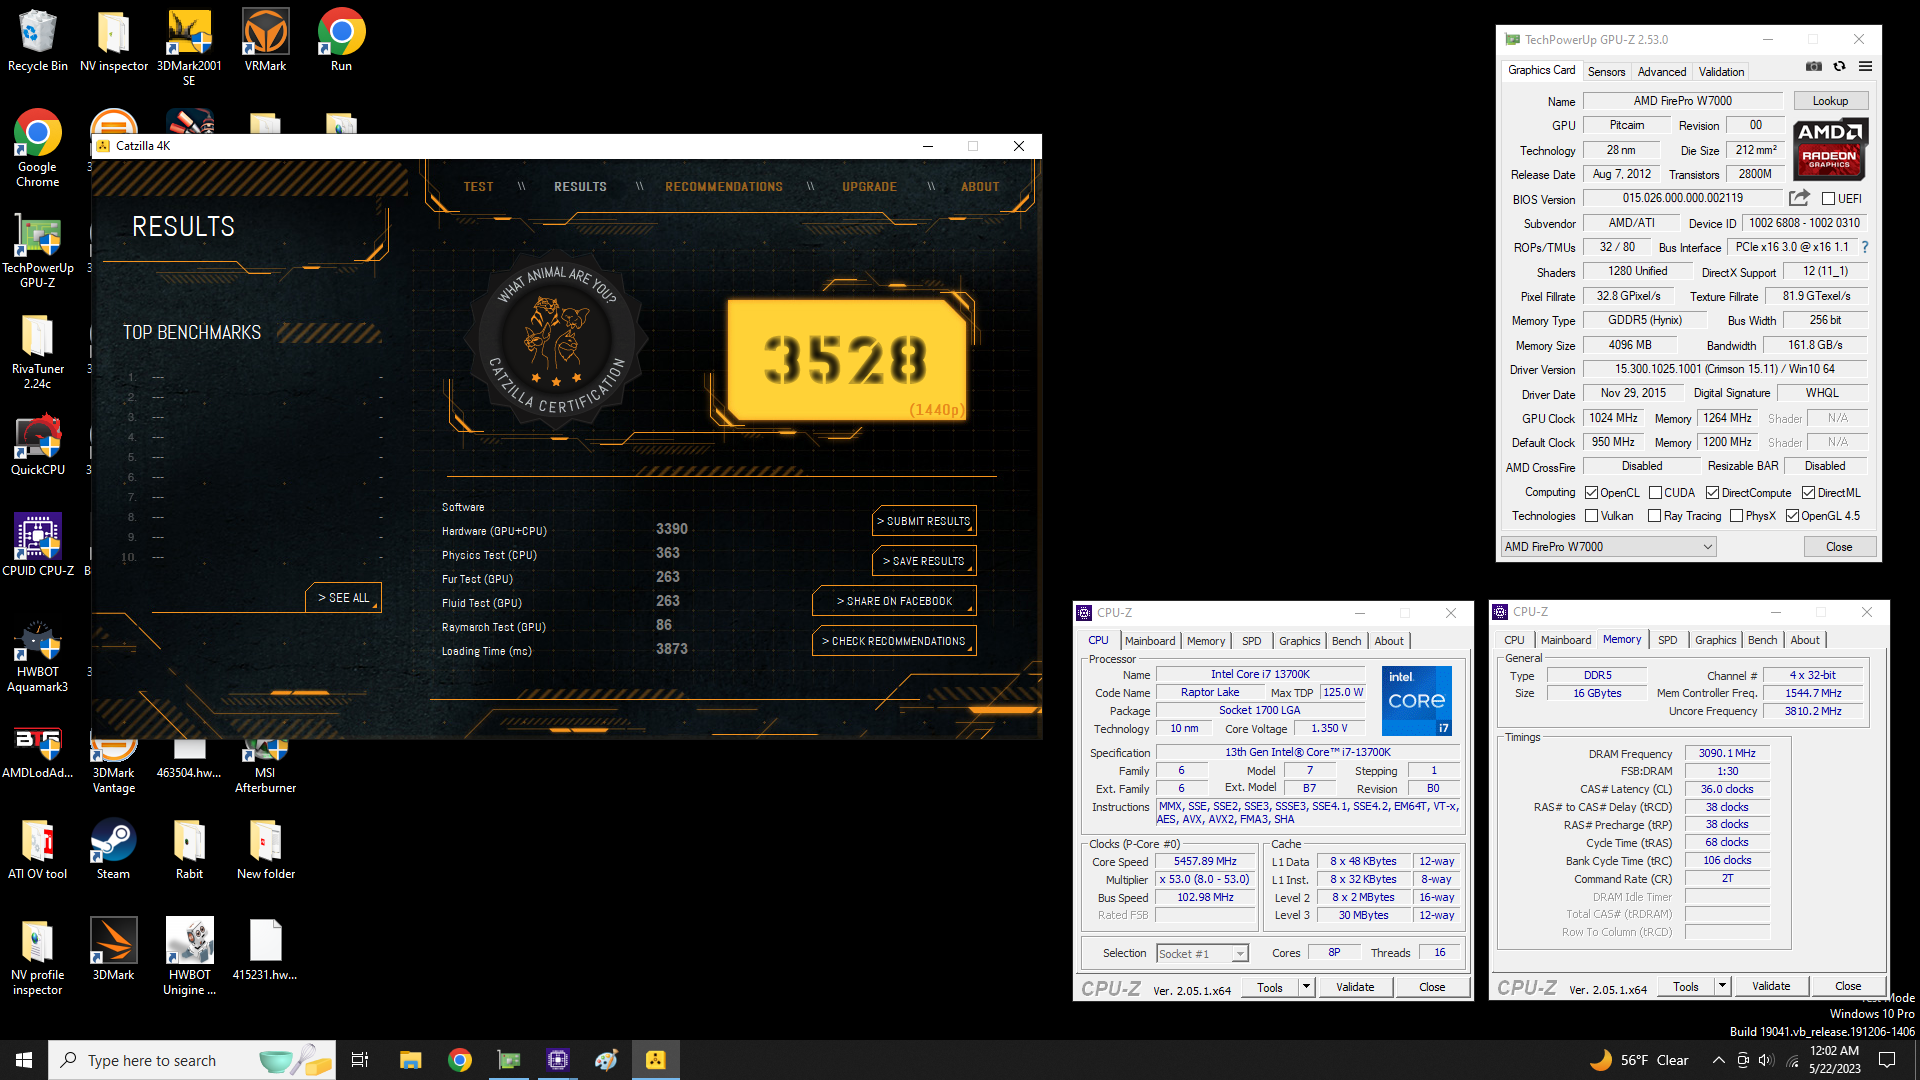
Task: Open NV profile inspector desktop icon
Action: point(38,956)
